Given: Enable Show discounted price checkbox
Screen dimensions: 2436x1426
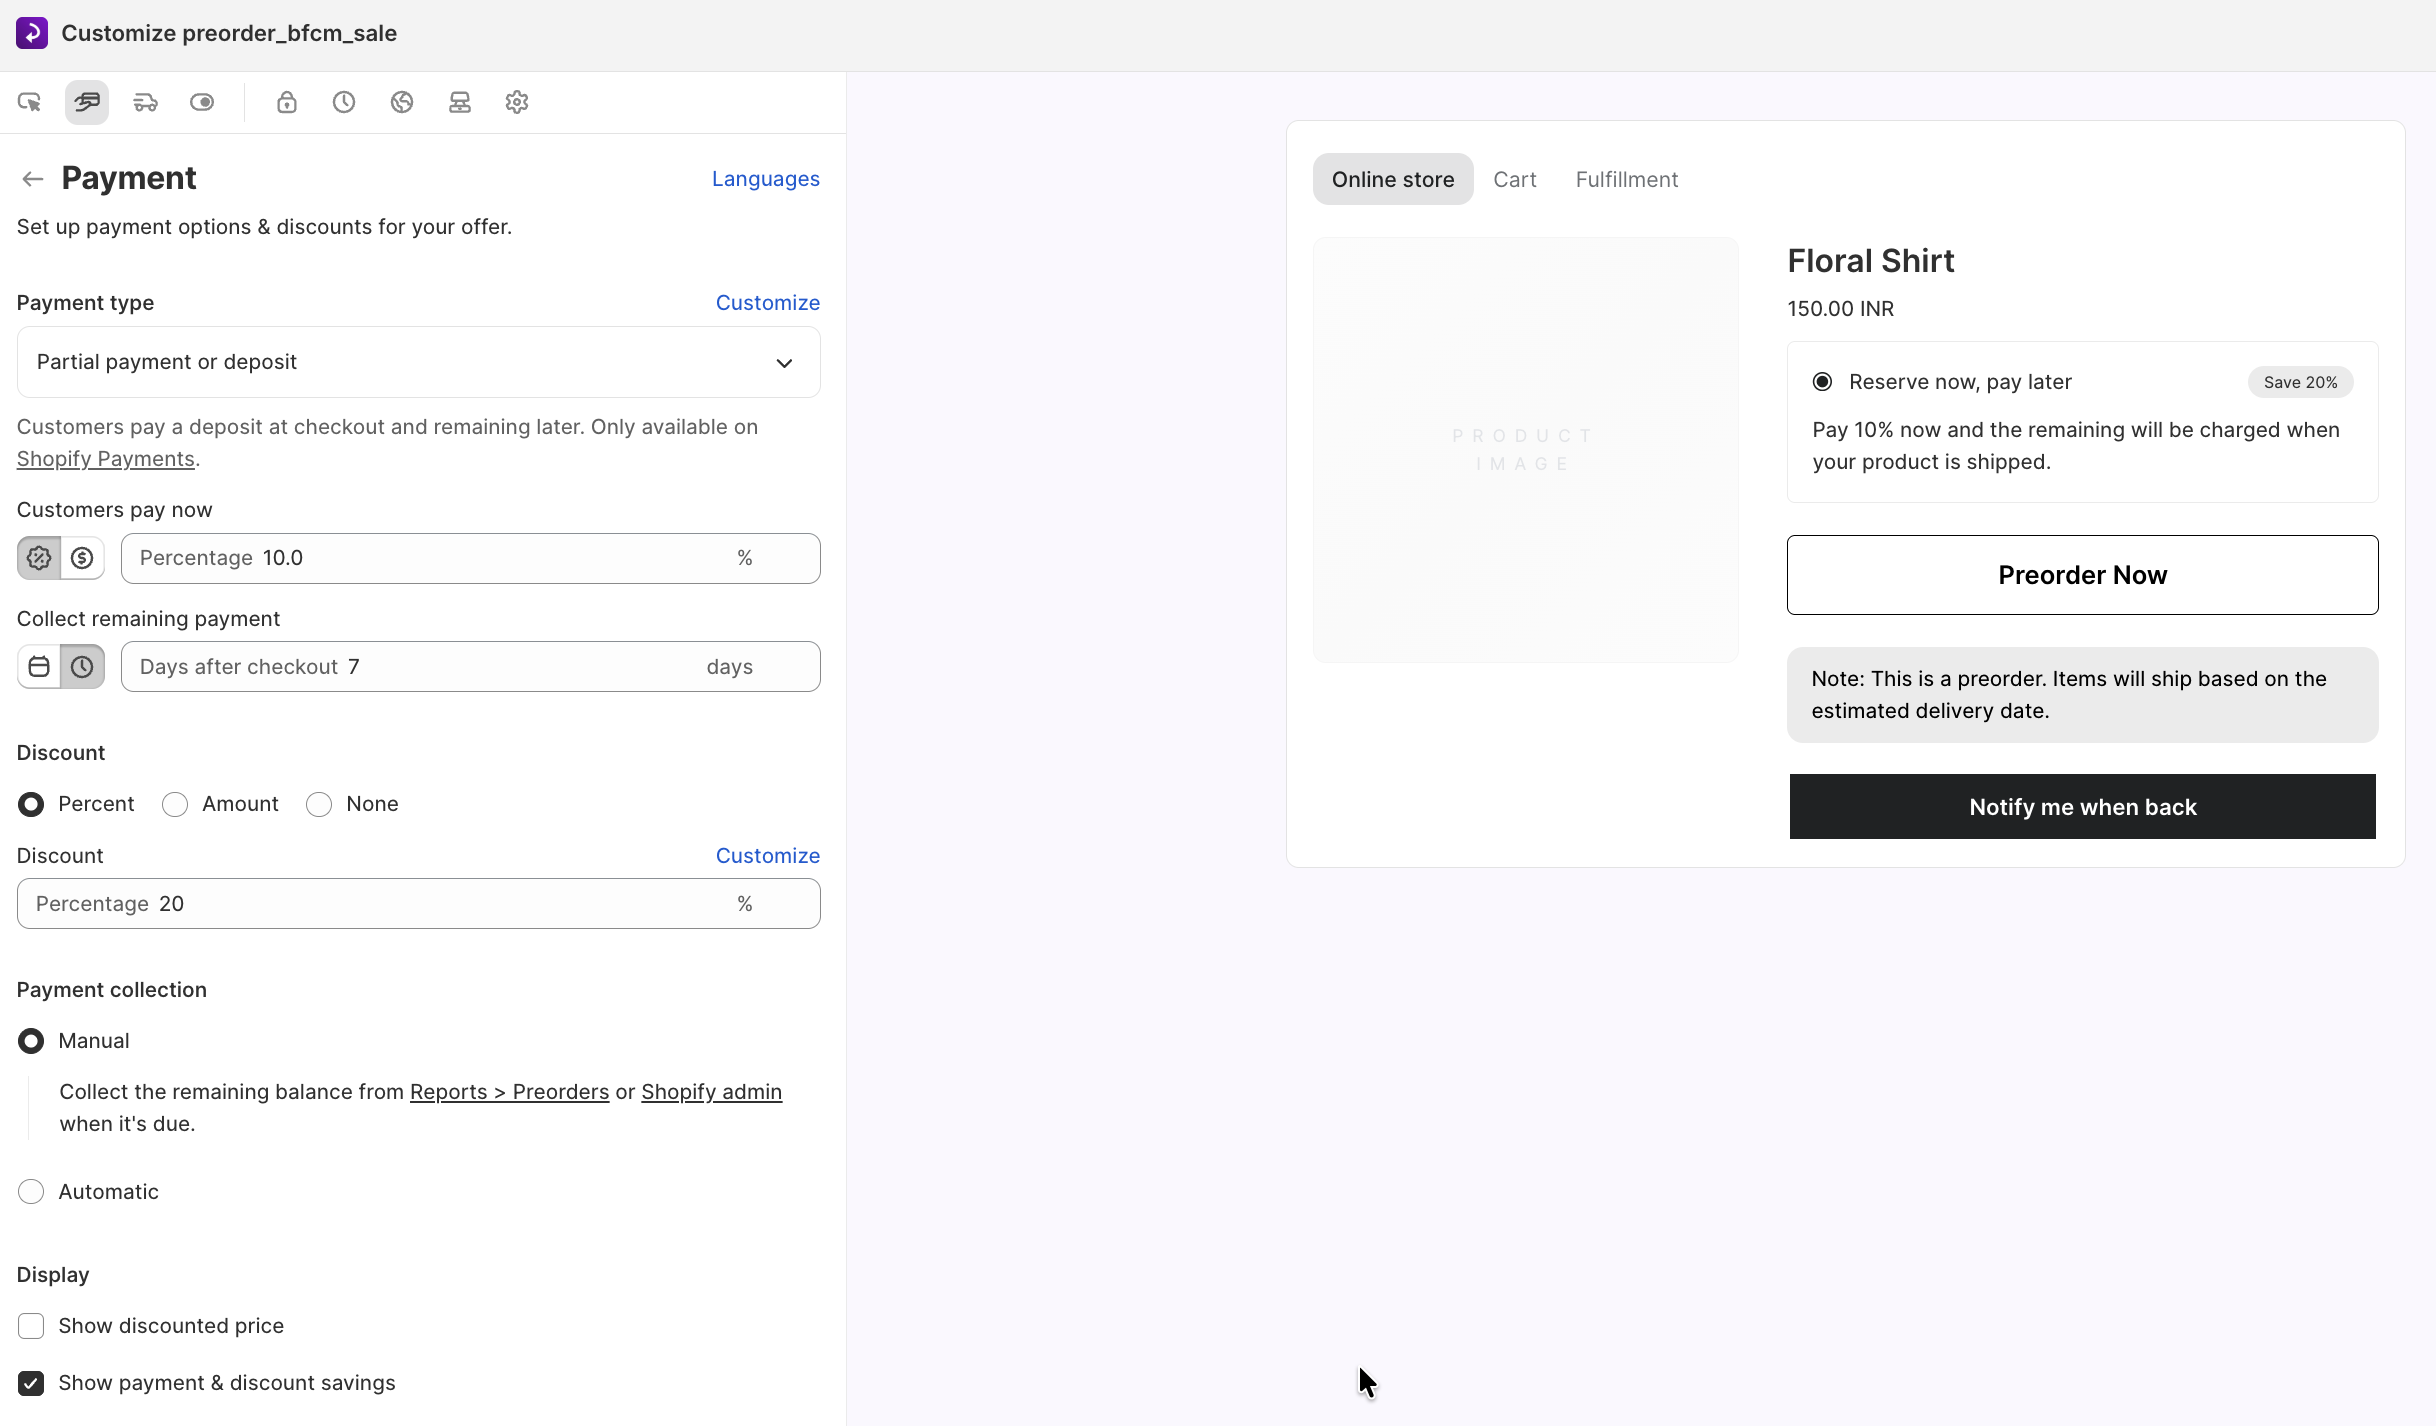Looking at the screenshot, I should pos(31,1326).
